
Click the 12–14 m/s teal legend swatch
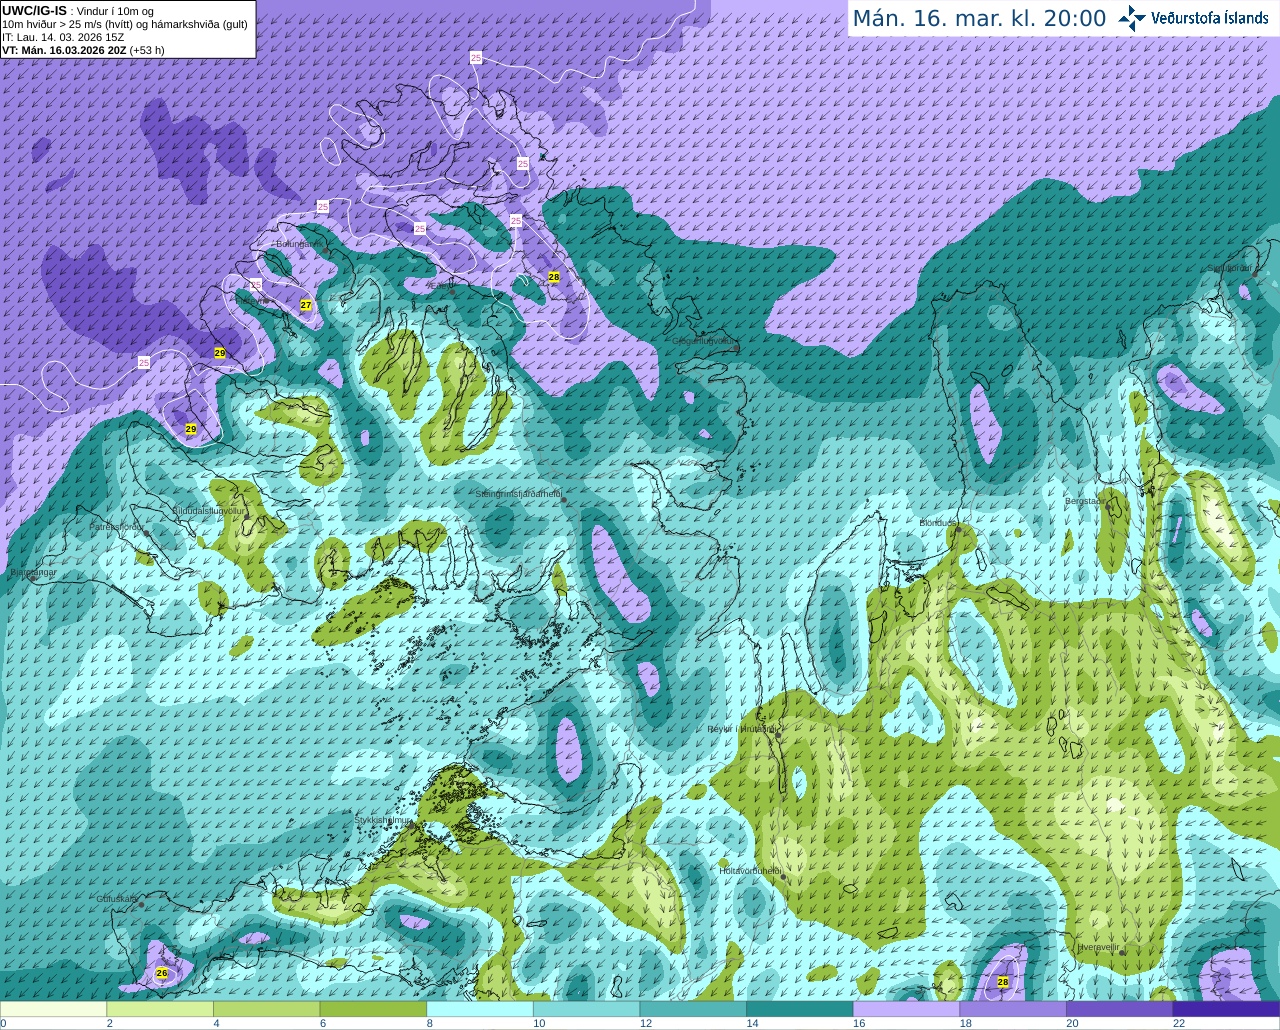coord(693,1009)
